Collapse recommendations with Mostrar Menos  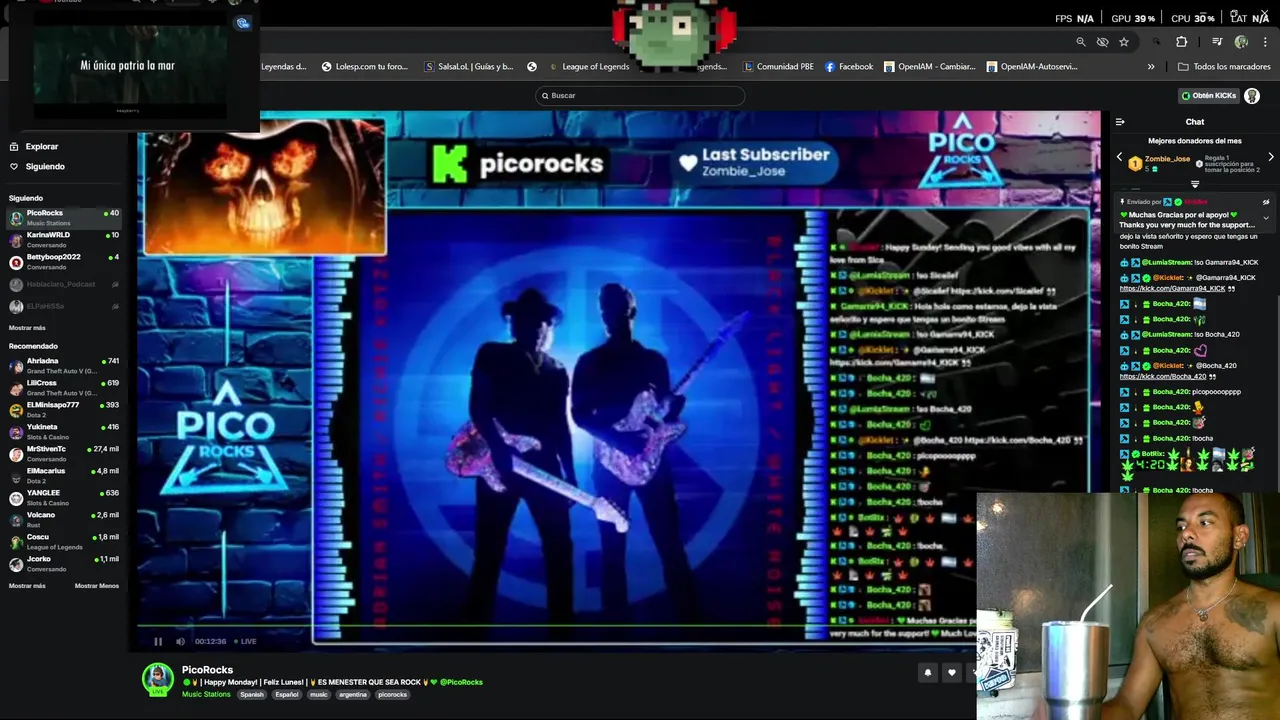click(97, 586)
